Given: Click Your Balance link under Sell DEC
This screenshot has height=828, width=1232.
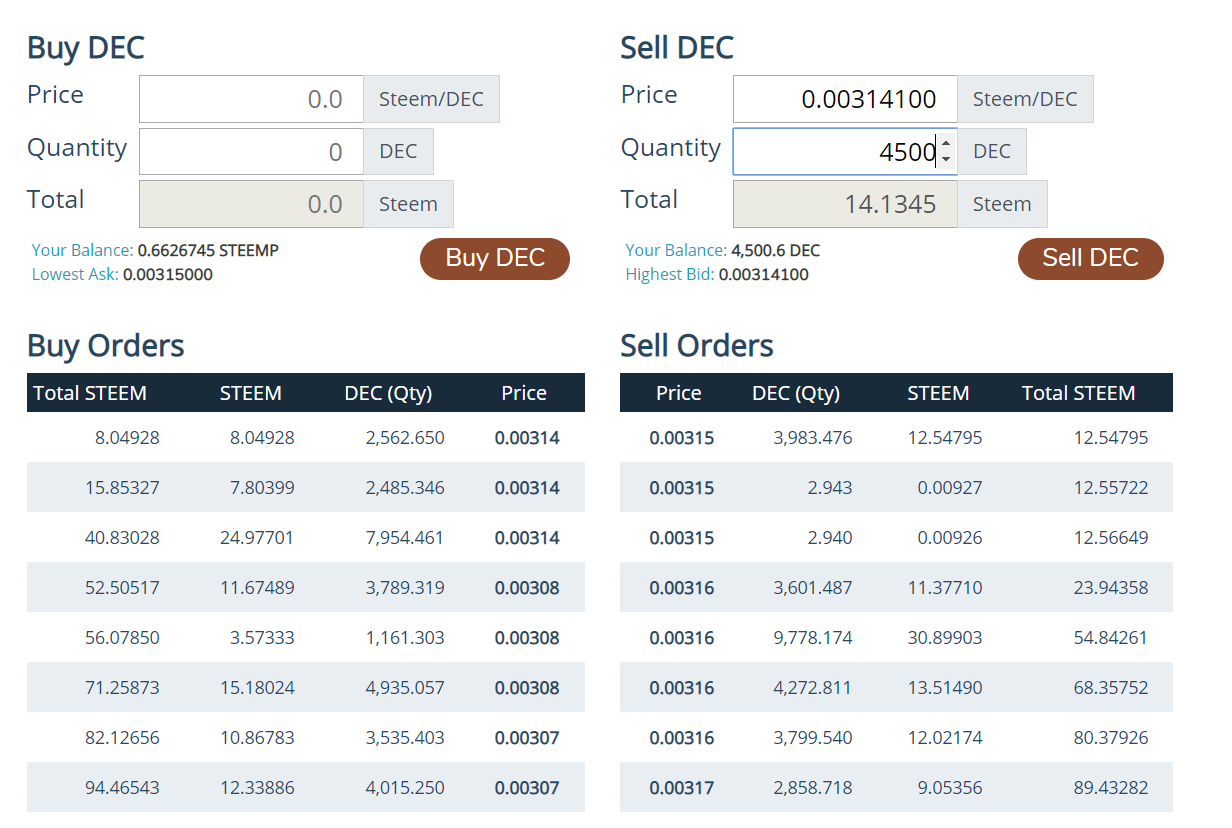Looking at the screenshot, I should click(x=676, y=250).
